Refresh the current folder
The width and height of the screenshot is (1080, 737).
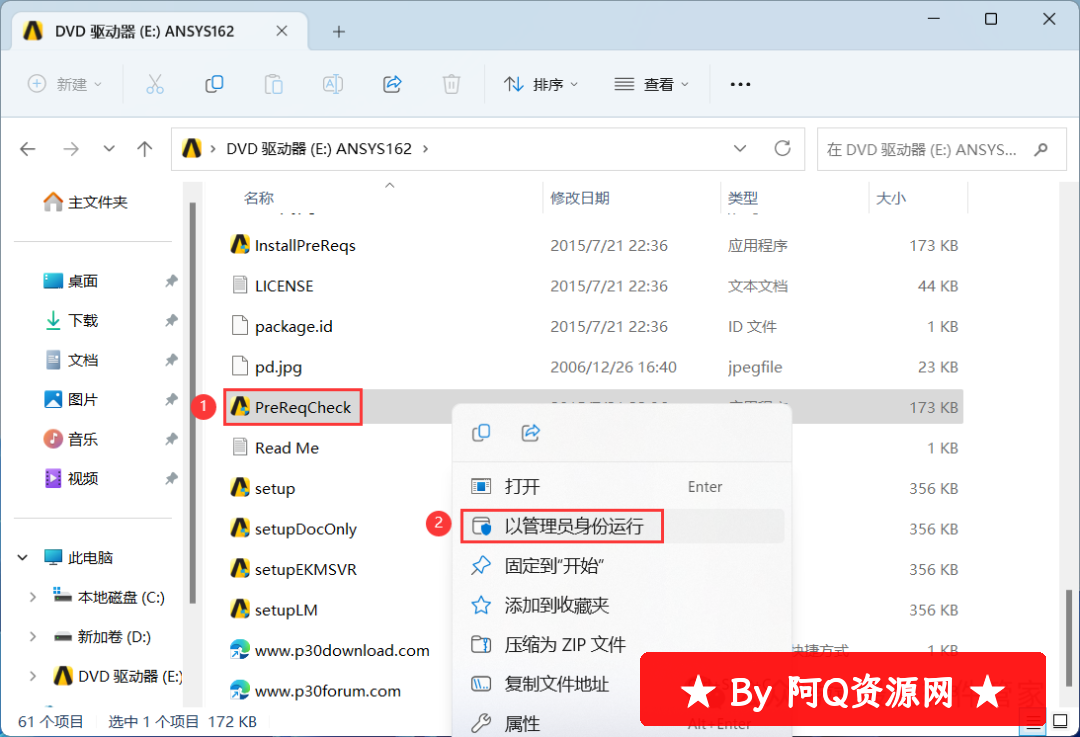coord(782,148)
